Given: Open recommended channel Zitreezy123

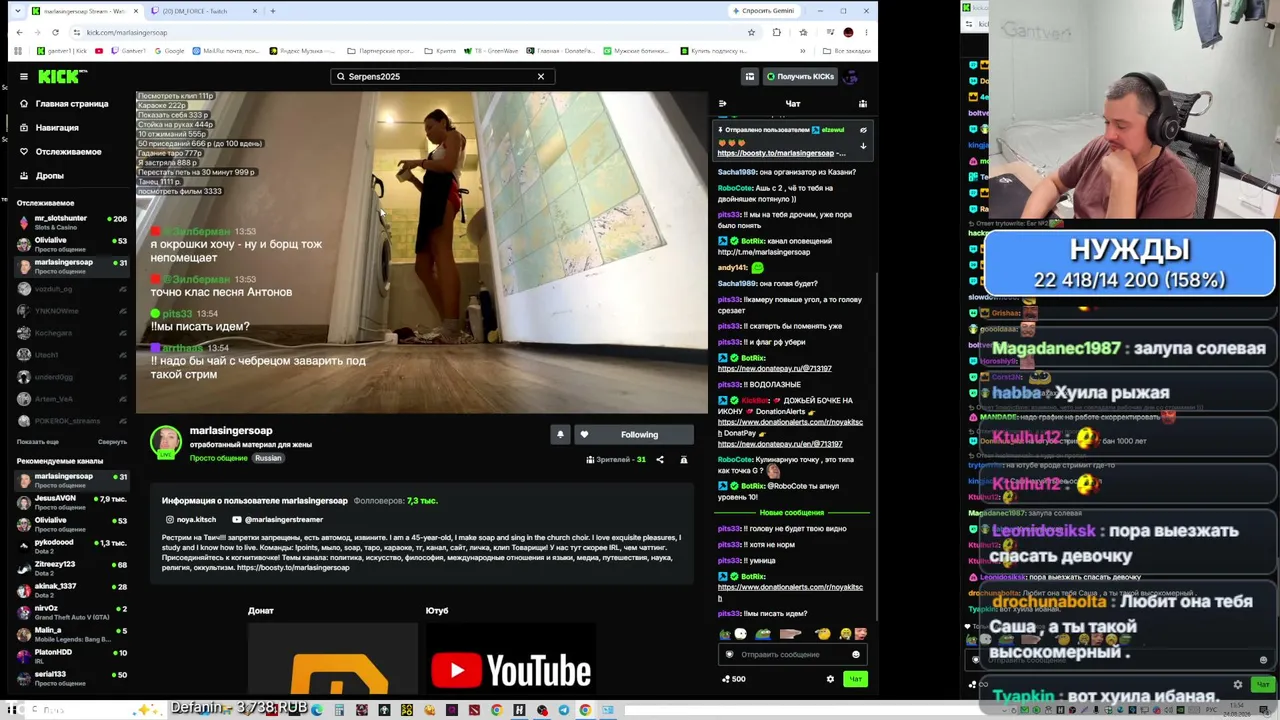Looking at the screenshot, I should (72, 568).
